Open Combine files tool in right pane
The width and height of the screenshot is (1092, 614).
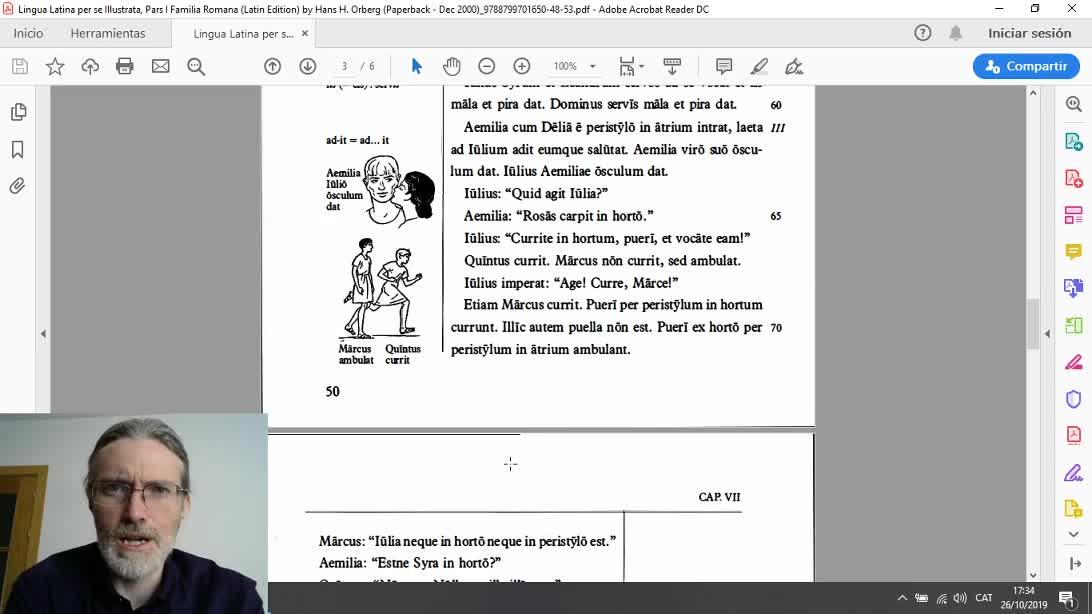pos(1073,288)
